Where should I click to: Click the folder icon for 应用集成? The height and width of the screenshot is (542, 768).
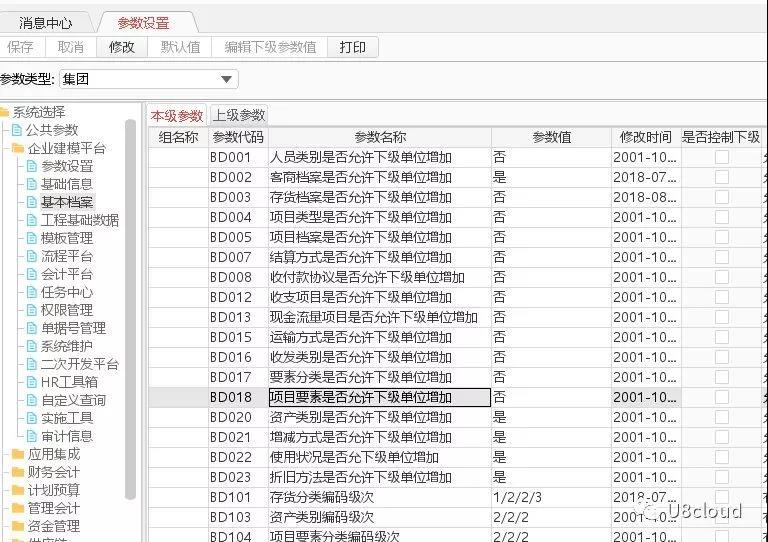click(17, 454)
